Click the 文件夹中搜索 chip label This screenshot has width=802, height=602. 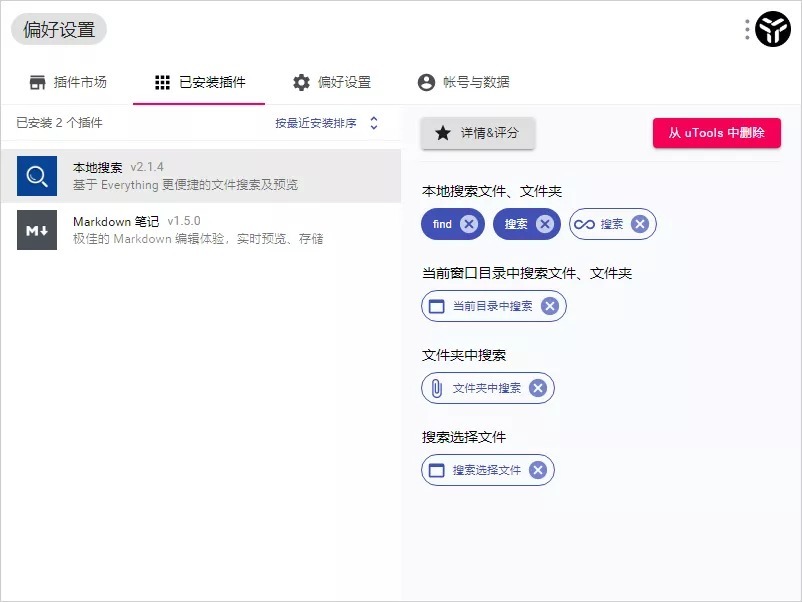(486, 388)
